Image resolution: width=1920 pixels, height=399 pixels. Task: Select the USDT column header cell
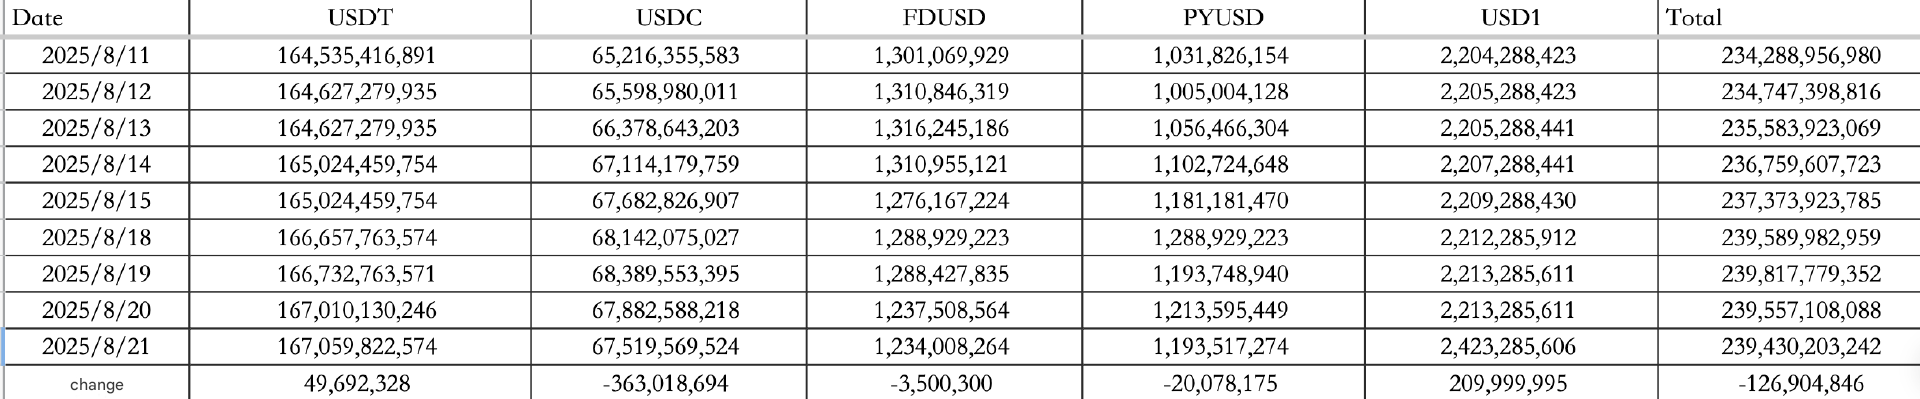coord(360,17)
